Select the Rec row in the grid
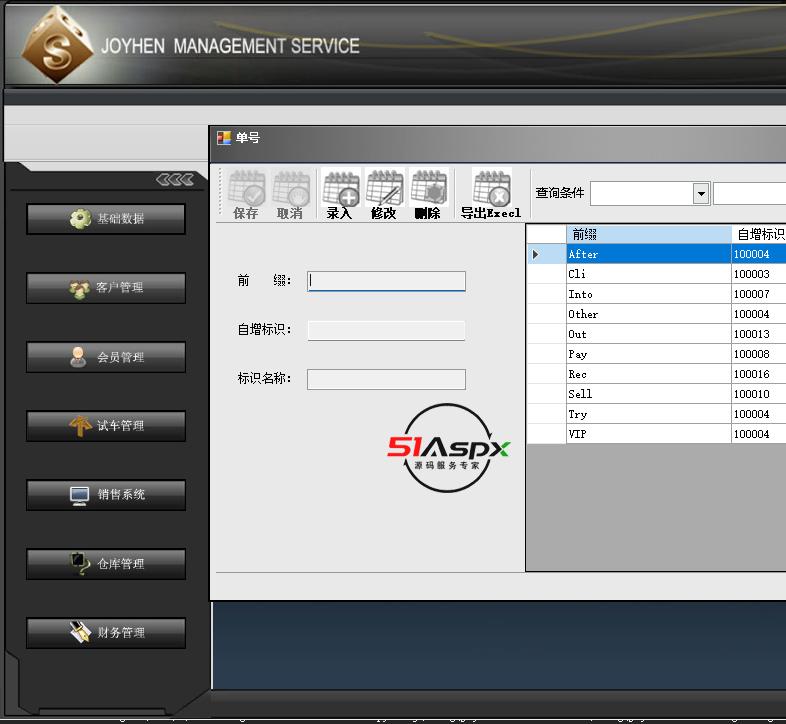The height and width of the screenshot is (724, 786). click(x=657, y=375)
